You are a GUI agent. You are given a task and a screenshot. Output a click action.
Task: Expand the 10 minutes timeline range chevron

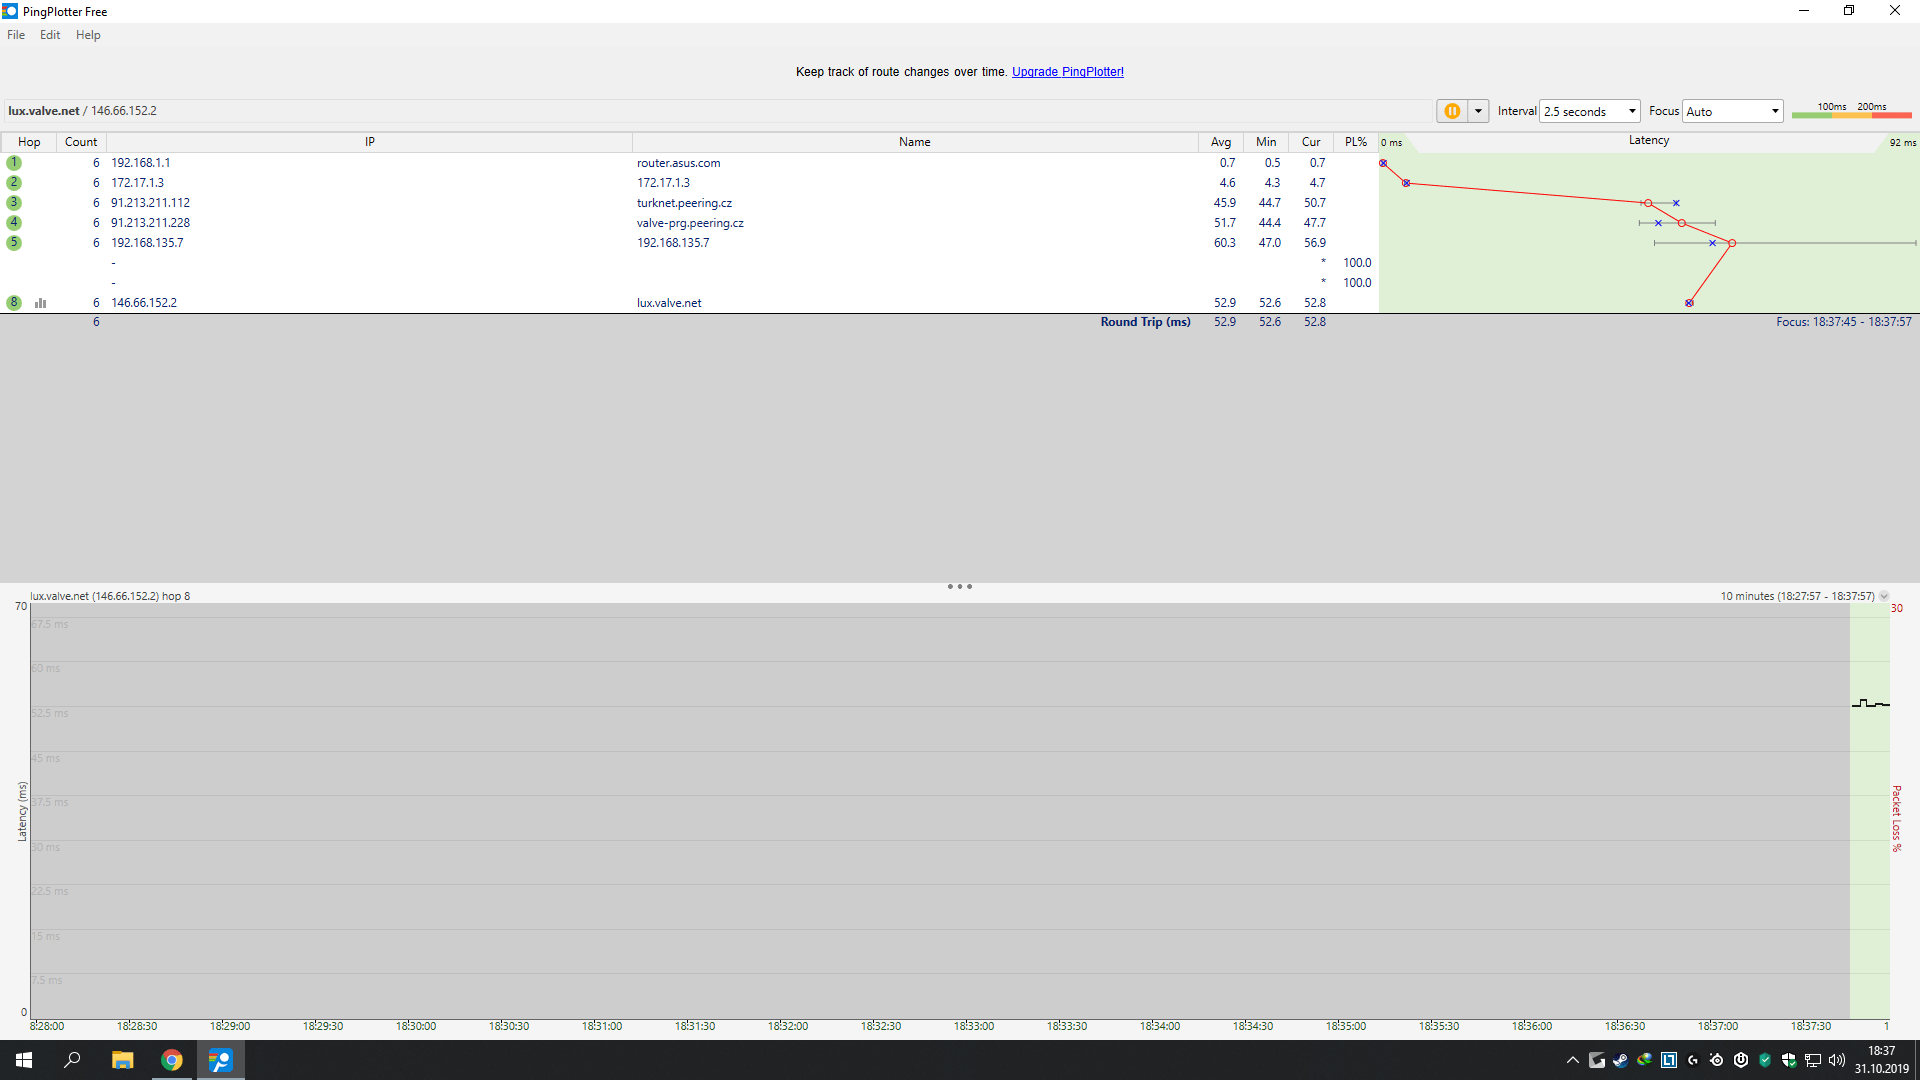1884,596
